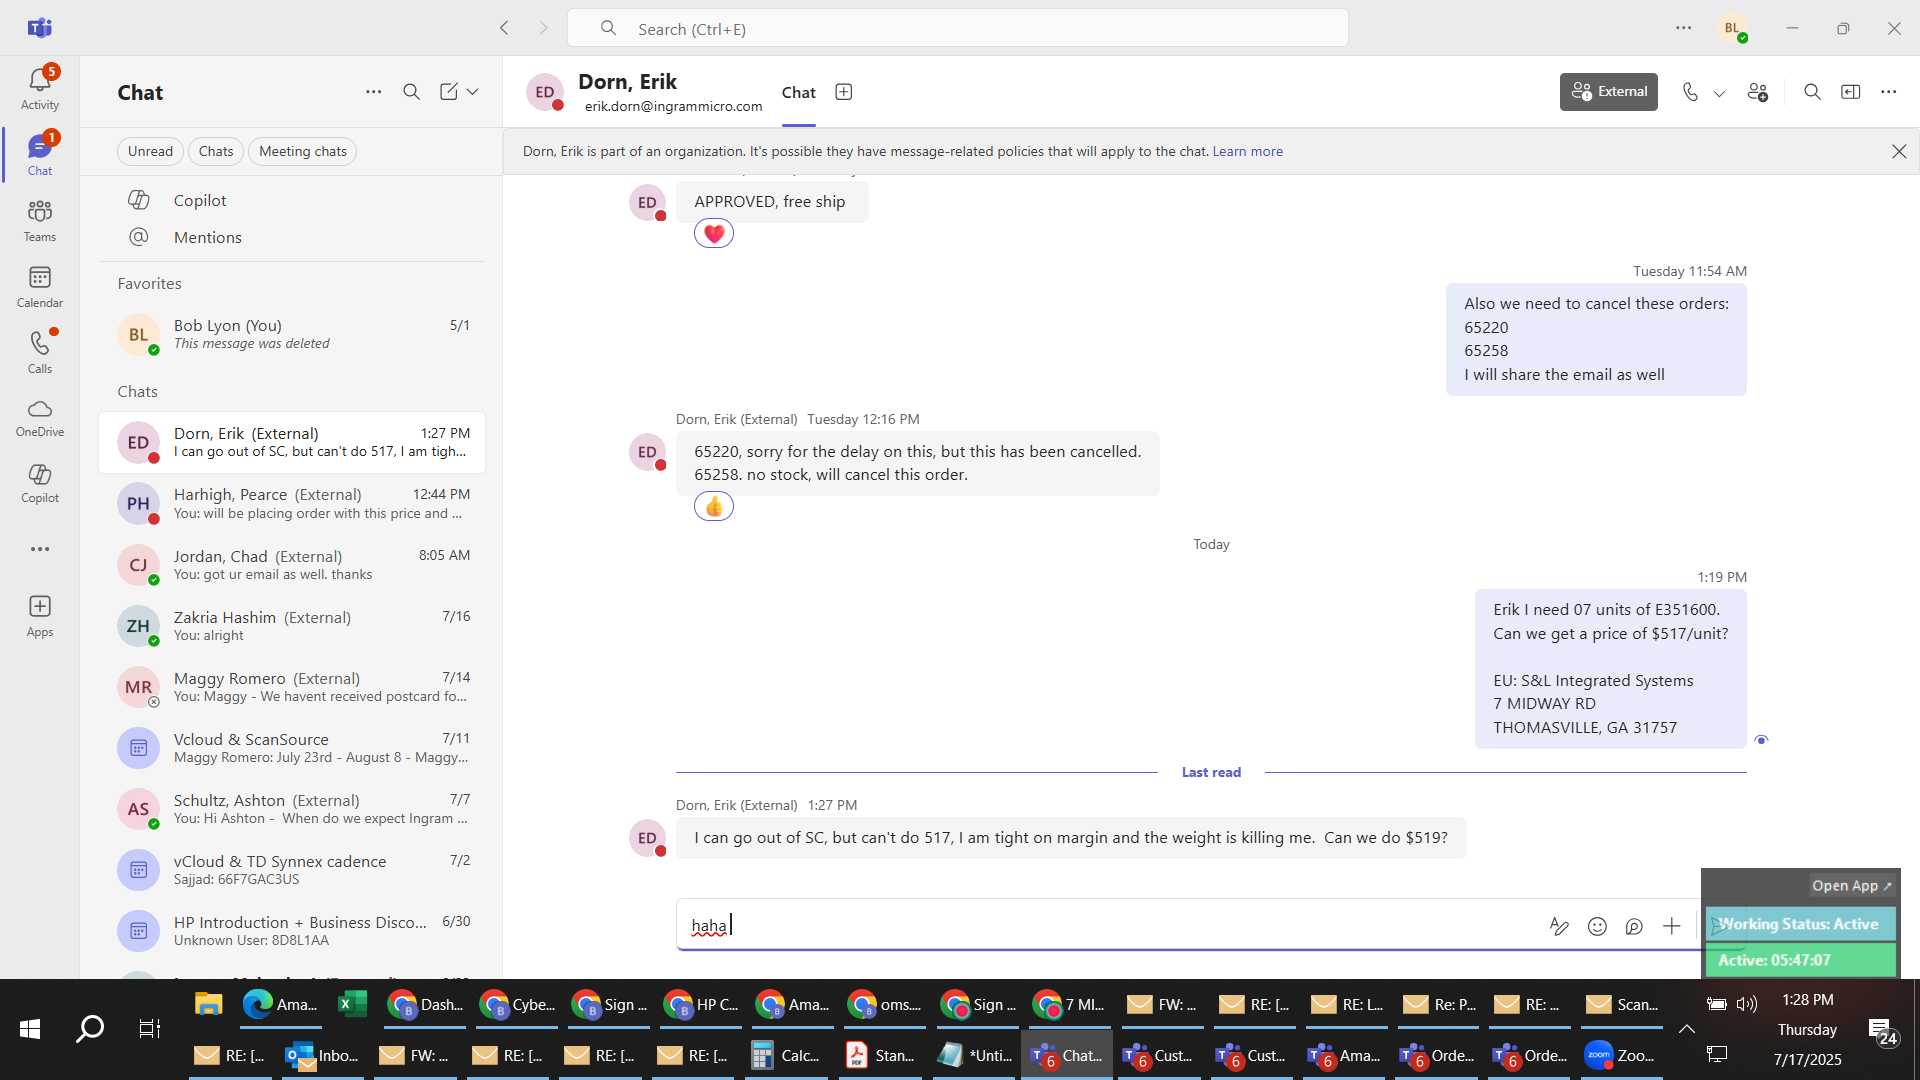Open Mentions in chat list
Viewport: 1920px width, 1080px height.
(292, 237)
